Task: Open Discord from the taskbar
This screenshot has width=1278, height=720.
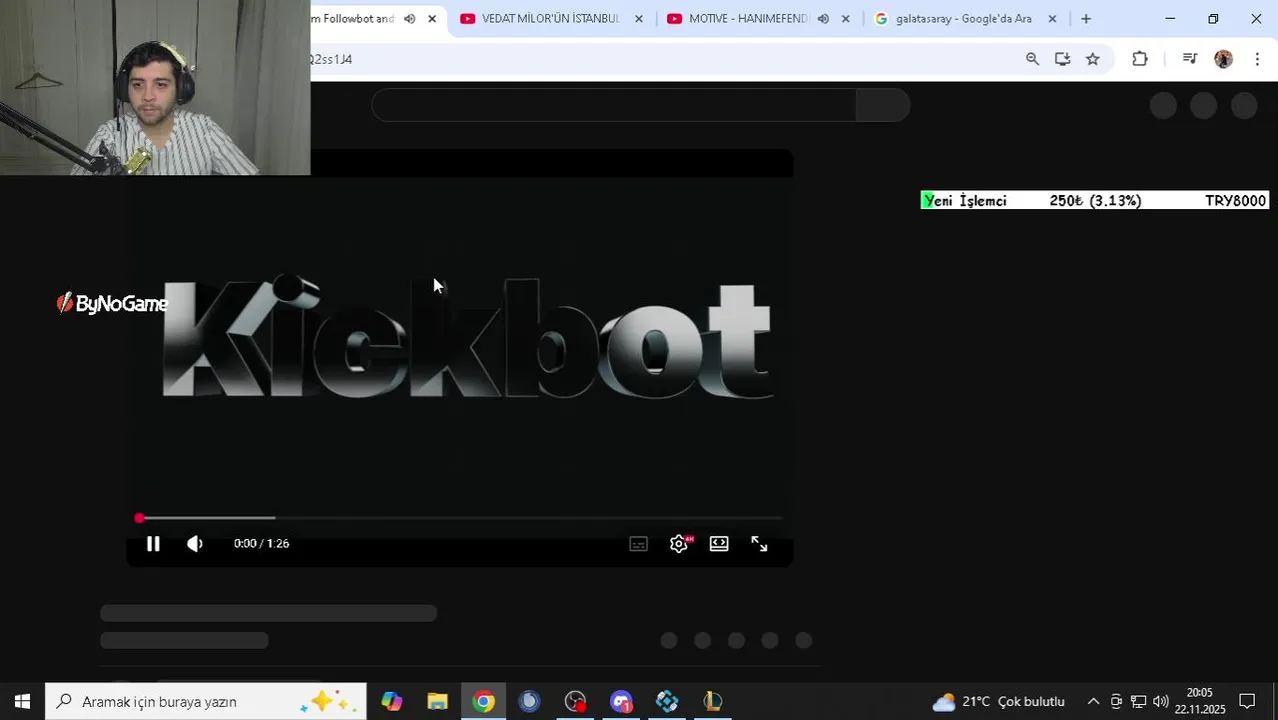Action: coord(621,702)
